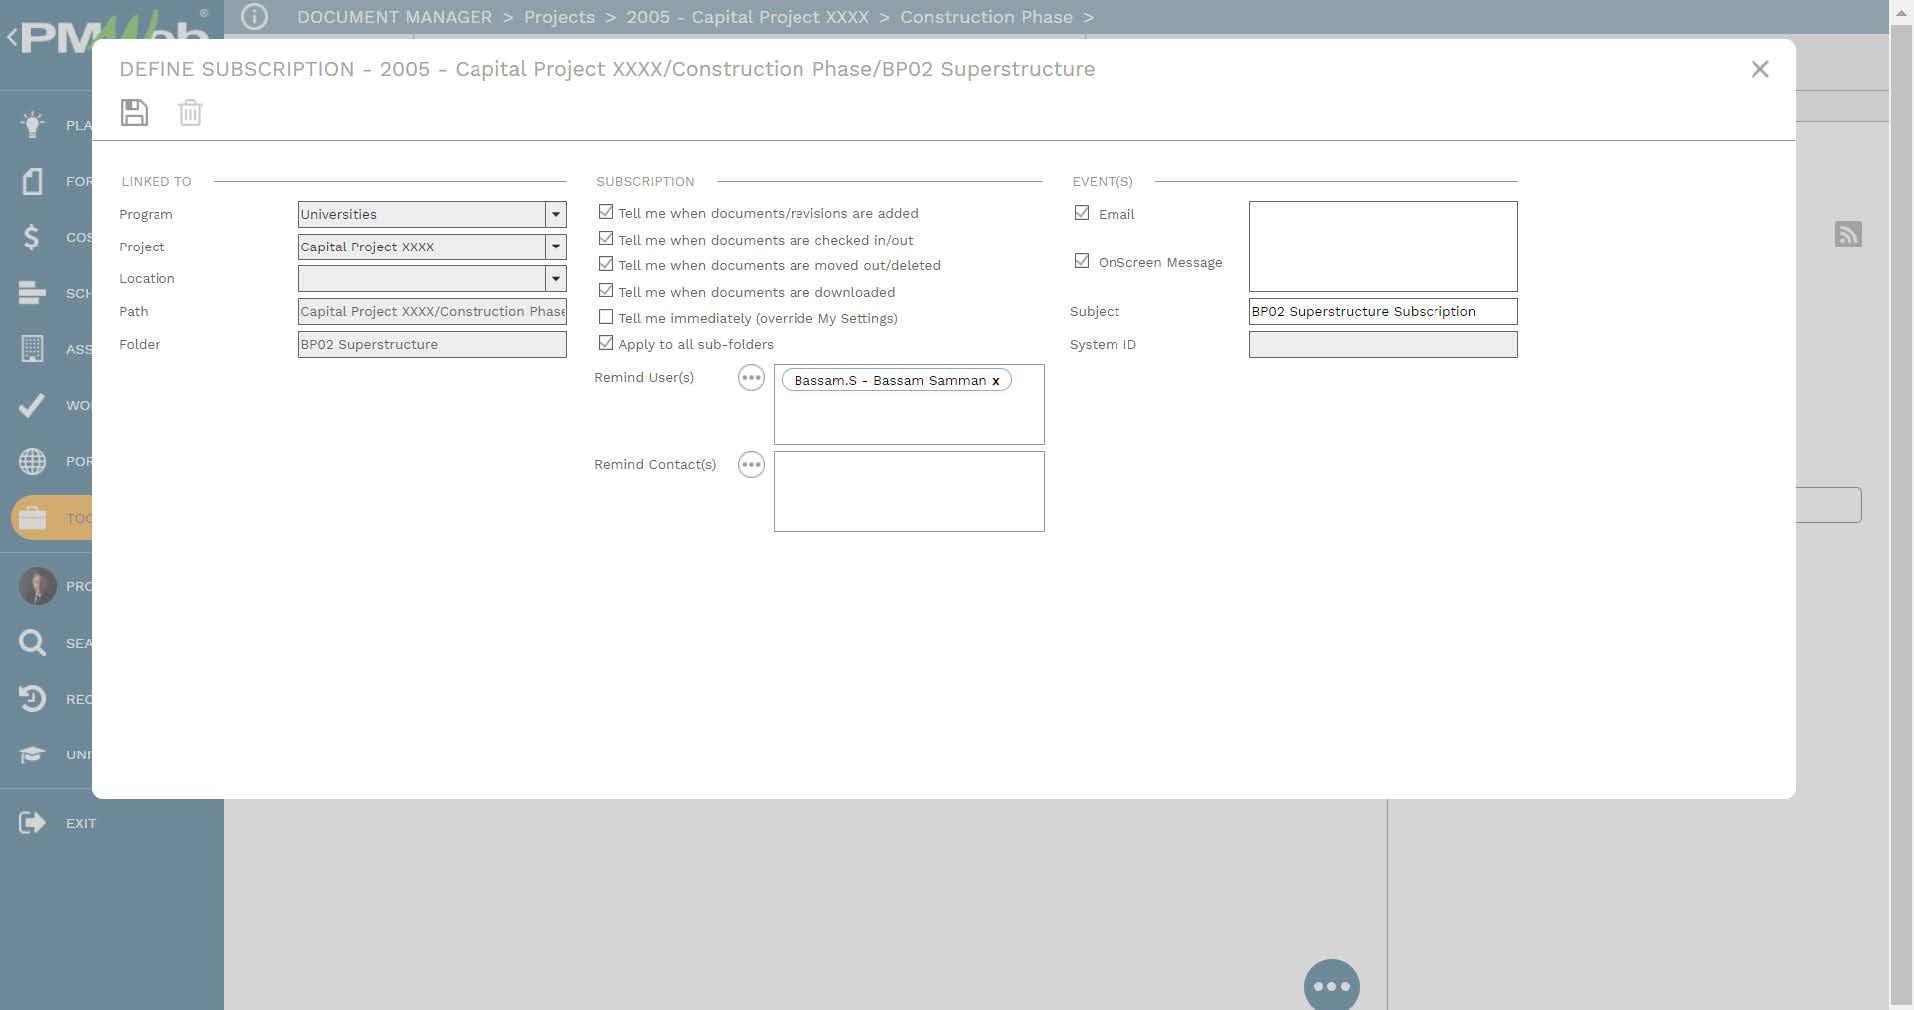Viewport: 1914px width, 1010px height.
Task: Go to Document Manager breadcrumb
Action: tap(394, 17)
